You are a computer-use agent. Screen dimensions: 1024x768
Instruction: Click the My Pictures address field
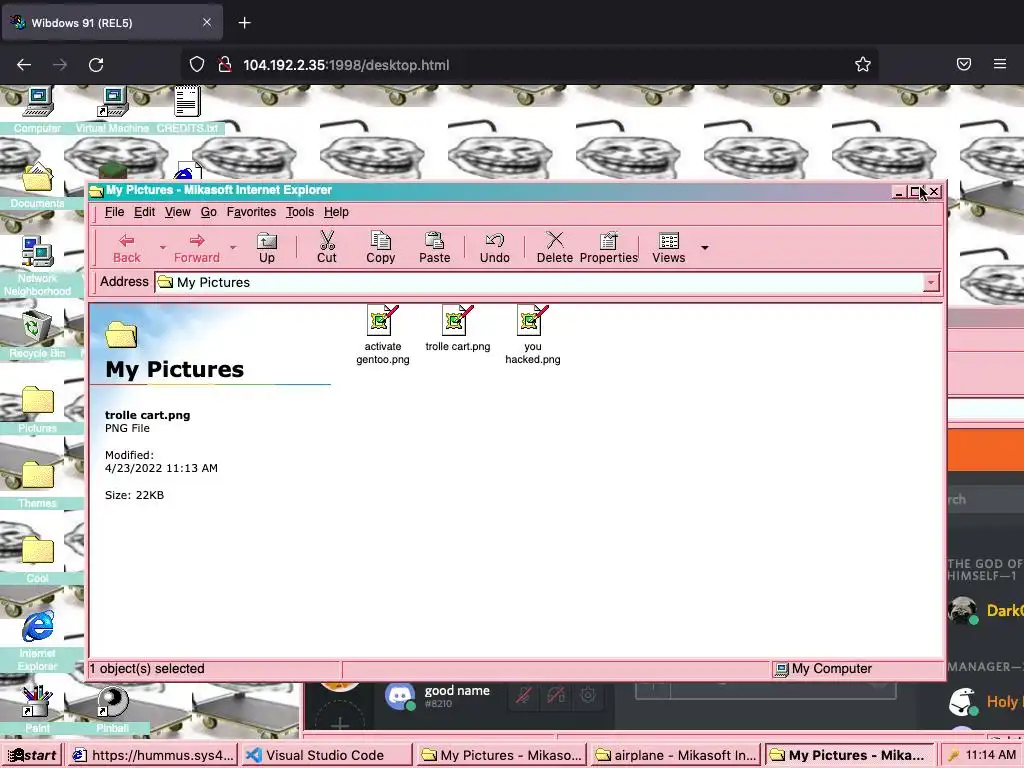tap(539, 283)
